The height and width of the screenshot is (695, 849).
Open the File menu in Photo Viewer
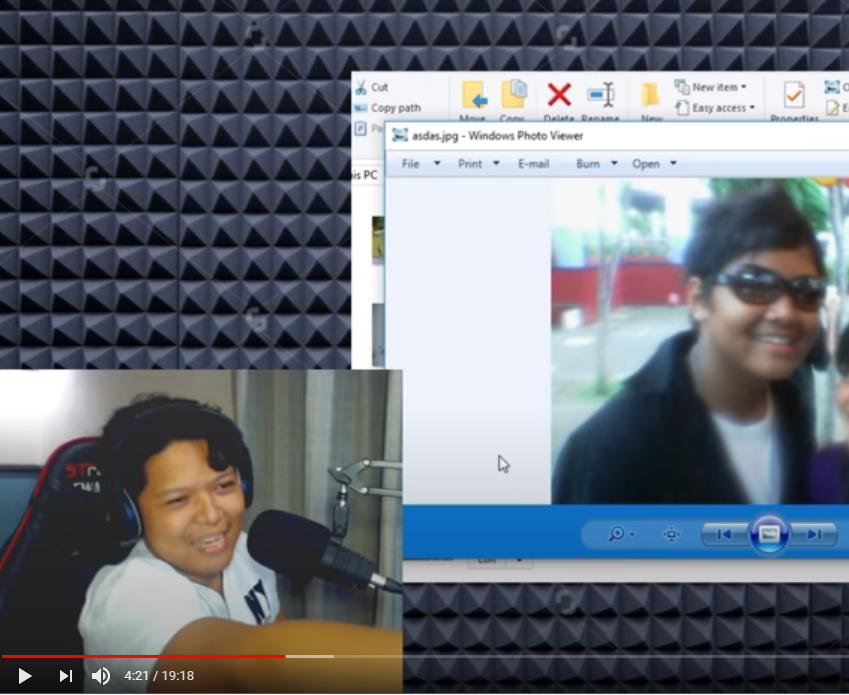click(x=410, y=163)
